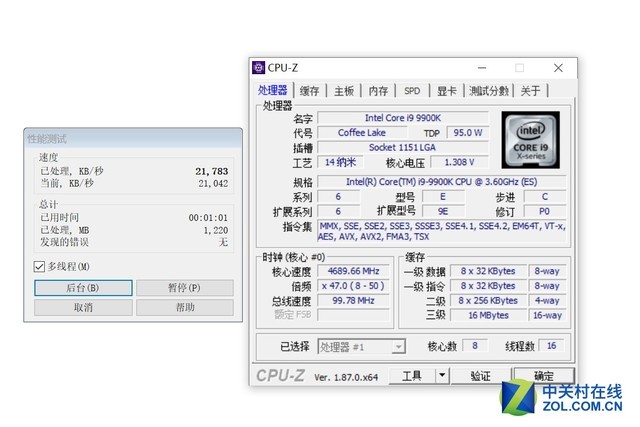Open the 处理器 #1 selection dropdown
The height and width of the screenshot is (427, 640).
[361, 347]
